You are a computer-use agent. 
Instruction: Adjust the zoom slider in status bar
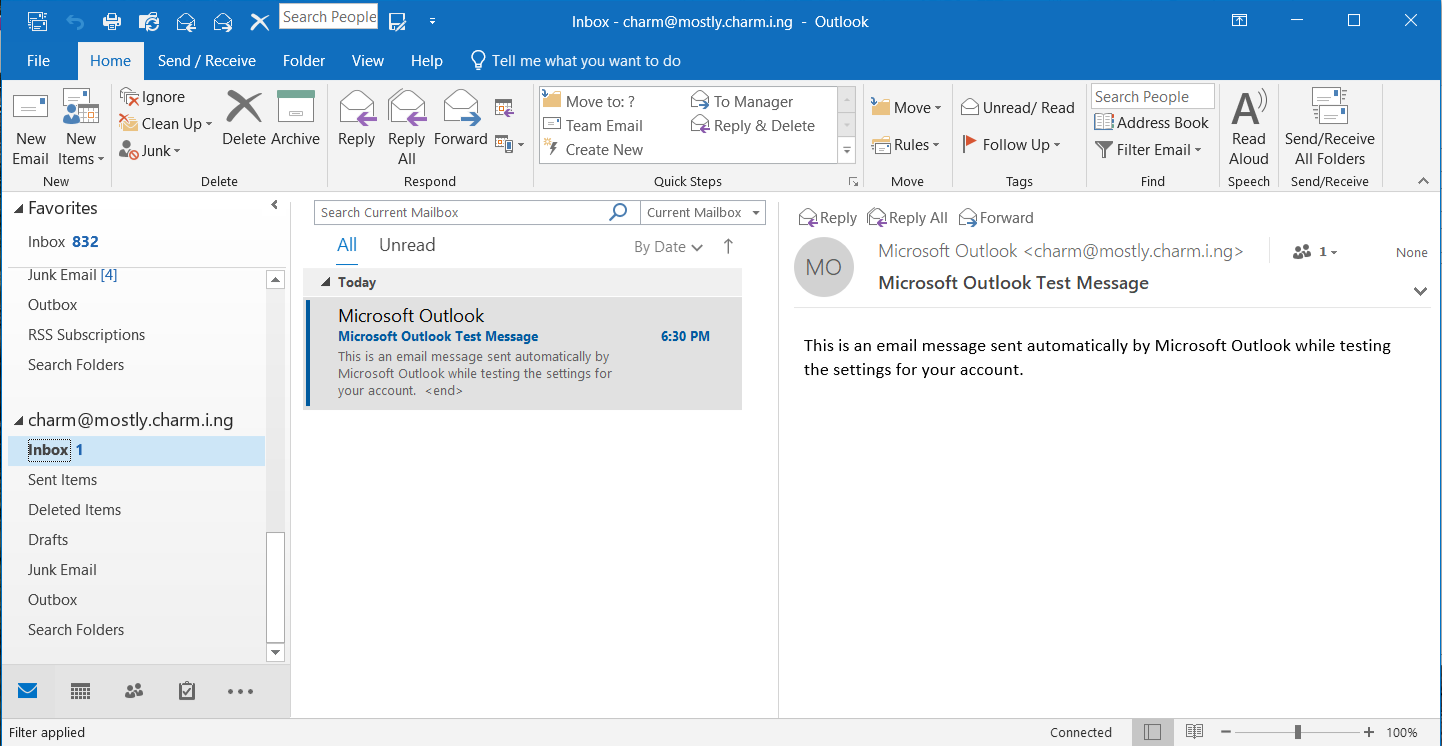1297,732
